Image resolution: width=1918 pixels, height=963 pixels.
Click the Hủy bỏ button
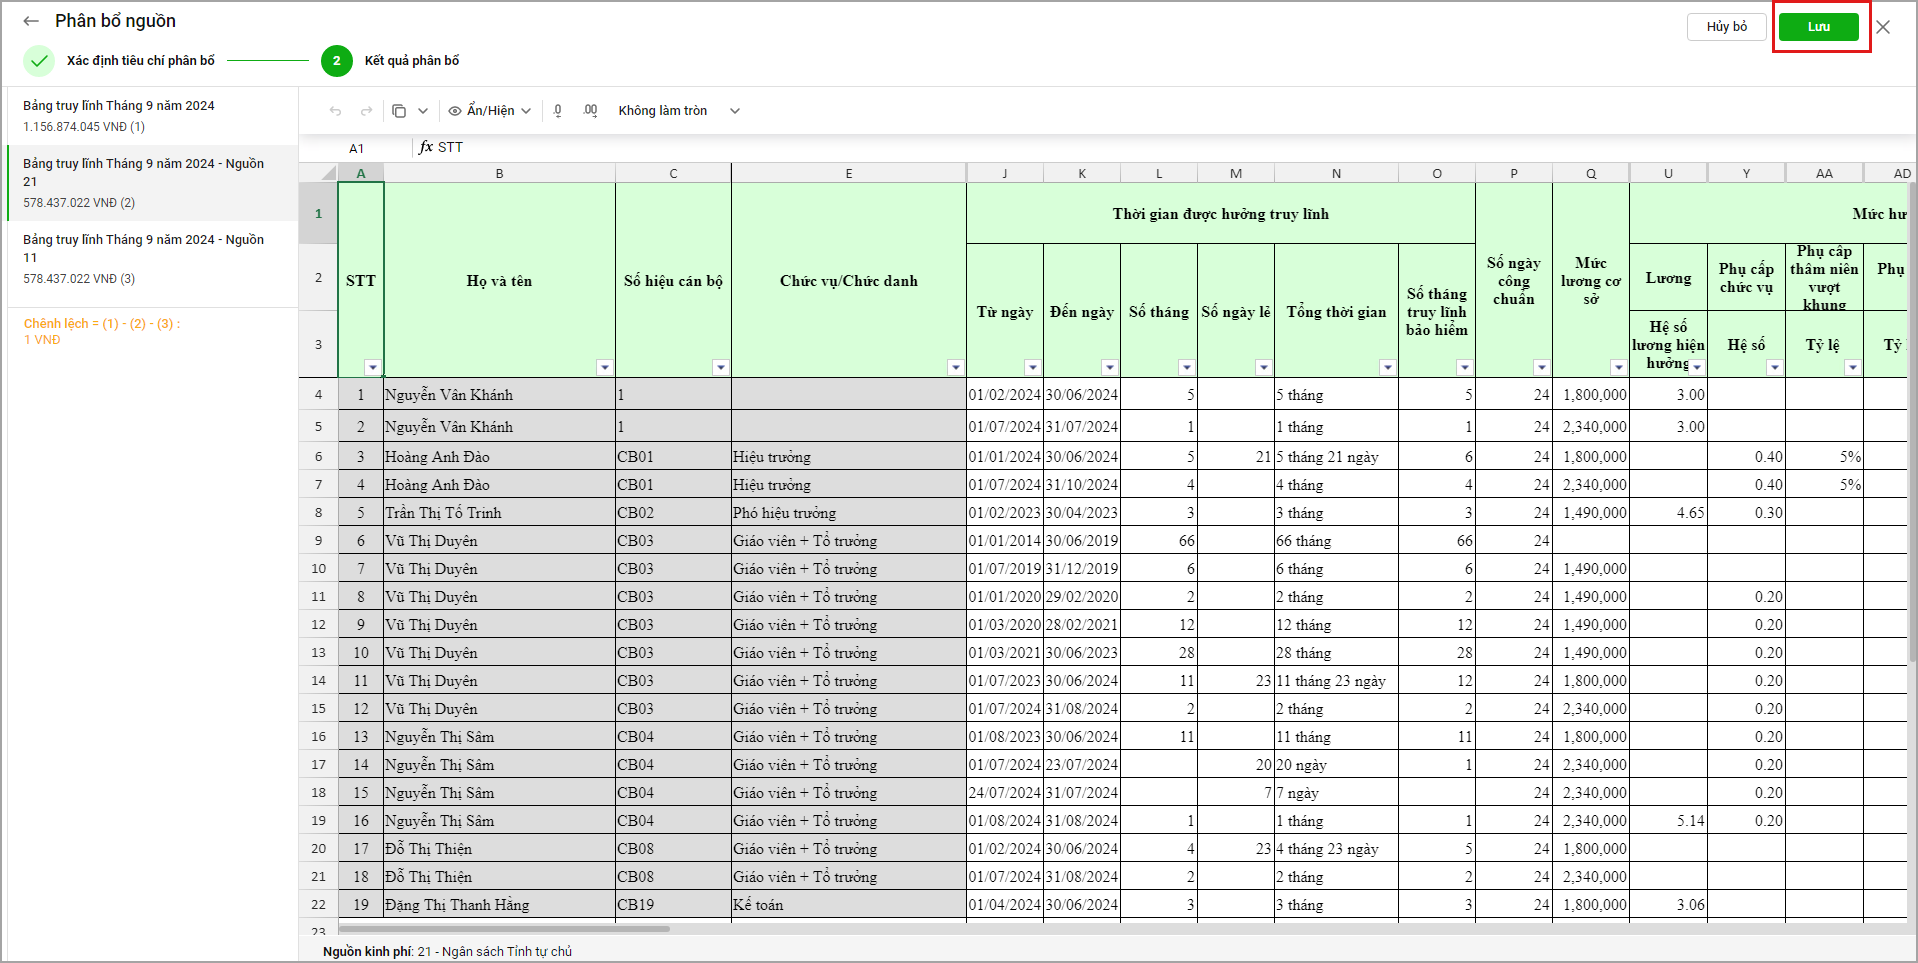[1726, 27]
